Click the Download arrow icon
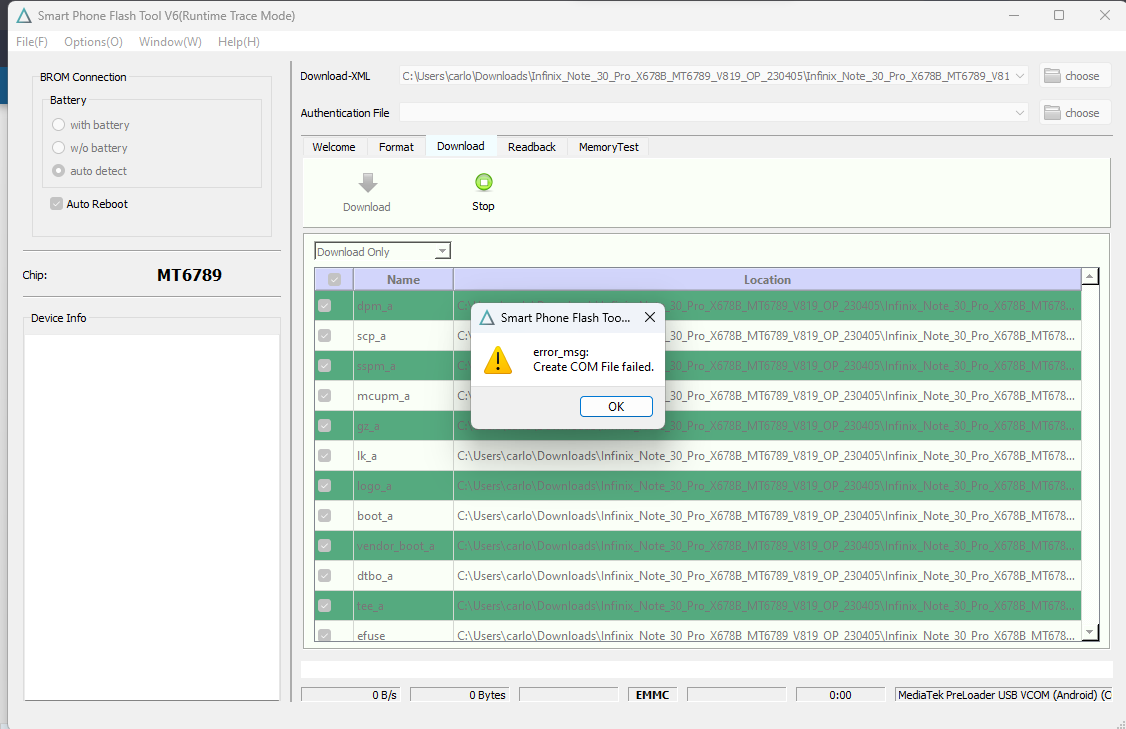This screenshot has height=729, width=1126. pyautogui.click(x=368, y=182)
